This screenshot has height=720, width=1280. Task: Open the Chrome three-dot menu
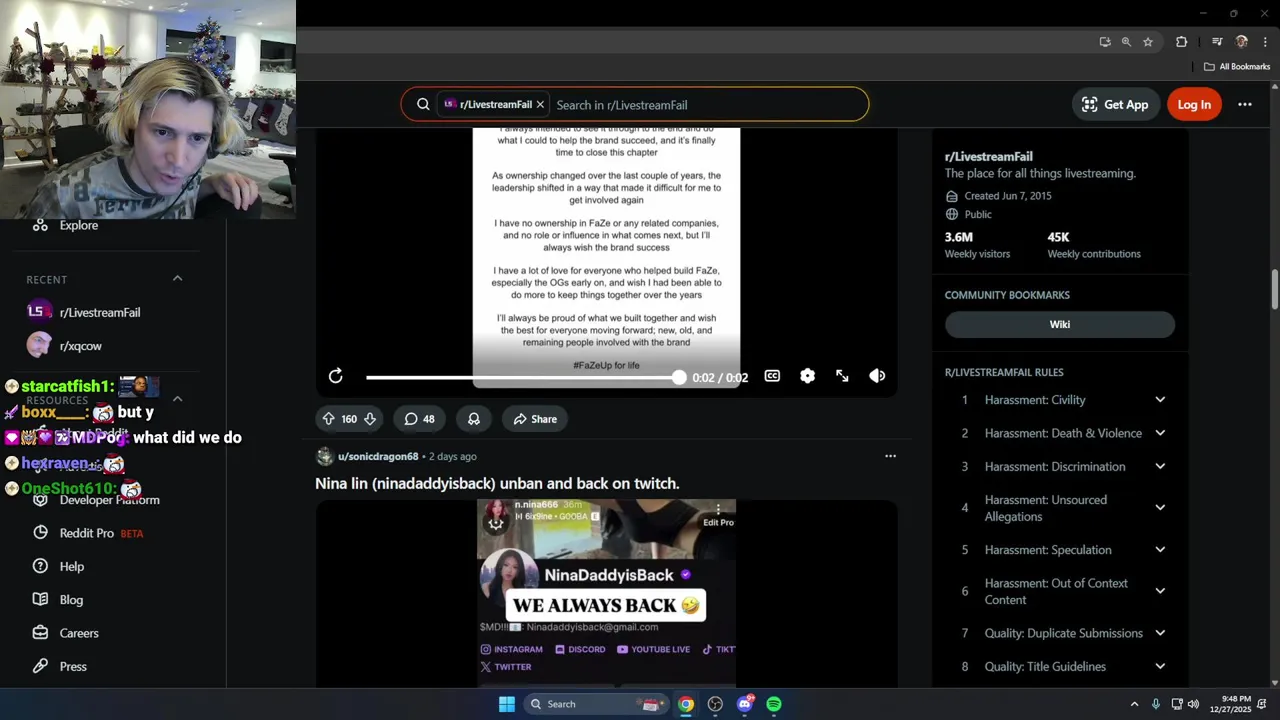click(x=1265, y=42)
